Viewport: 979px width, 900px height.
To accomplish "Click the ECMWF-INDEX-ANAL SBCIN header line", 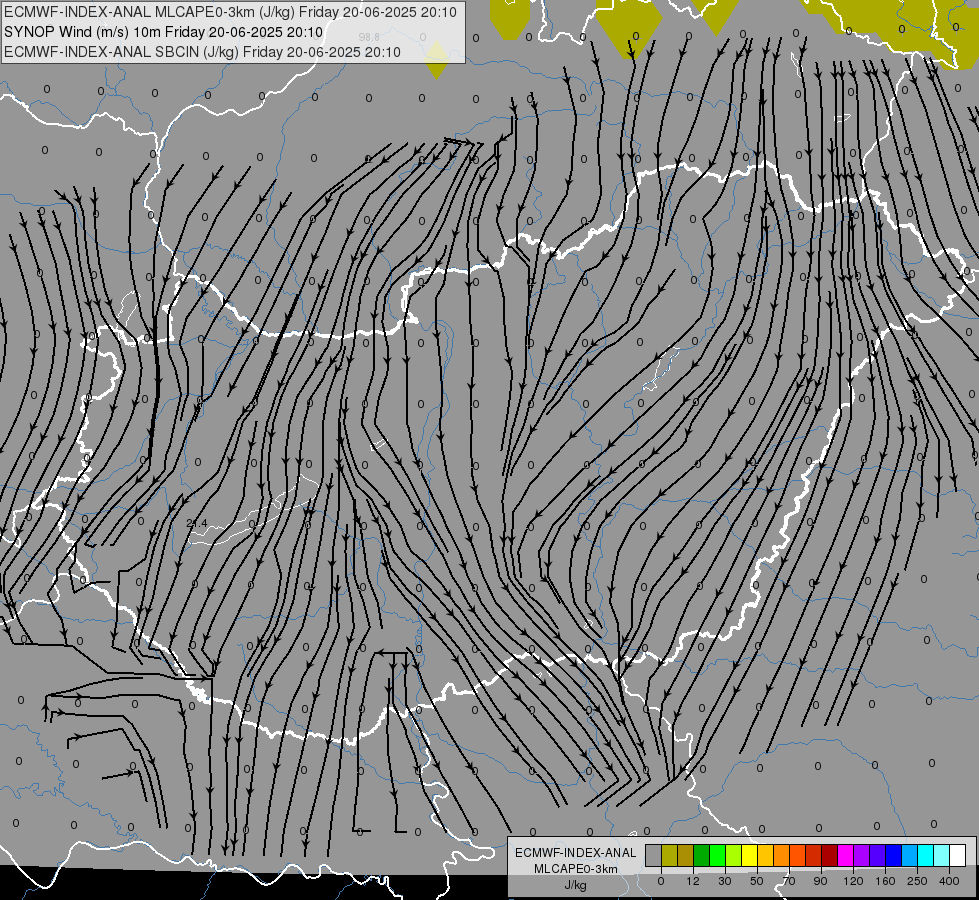I will click(x=202, y=52).
